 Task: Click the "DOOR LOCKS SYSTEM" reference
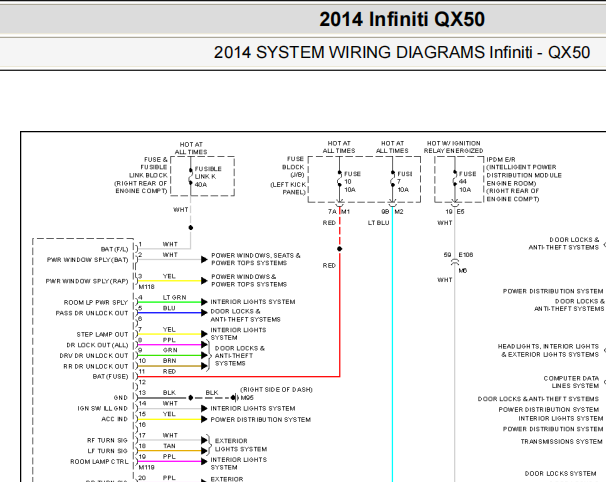(x=560, y=473)
